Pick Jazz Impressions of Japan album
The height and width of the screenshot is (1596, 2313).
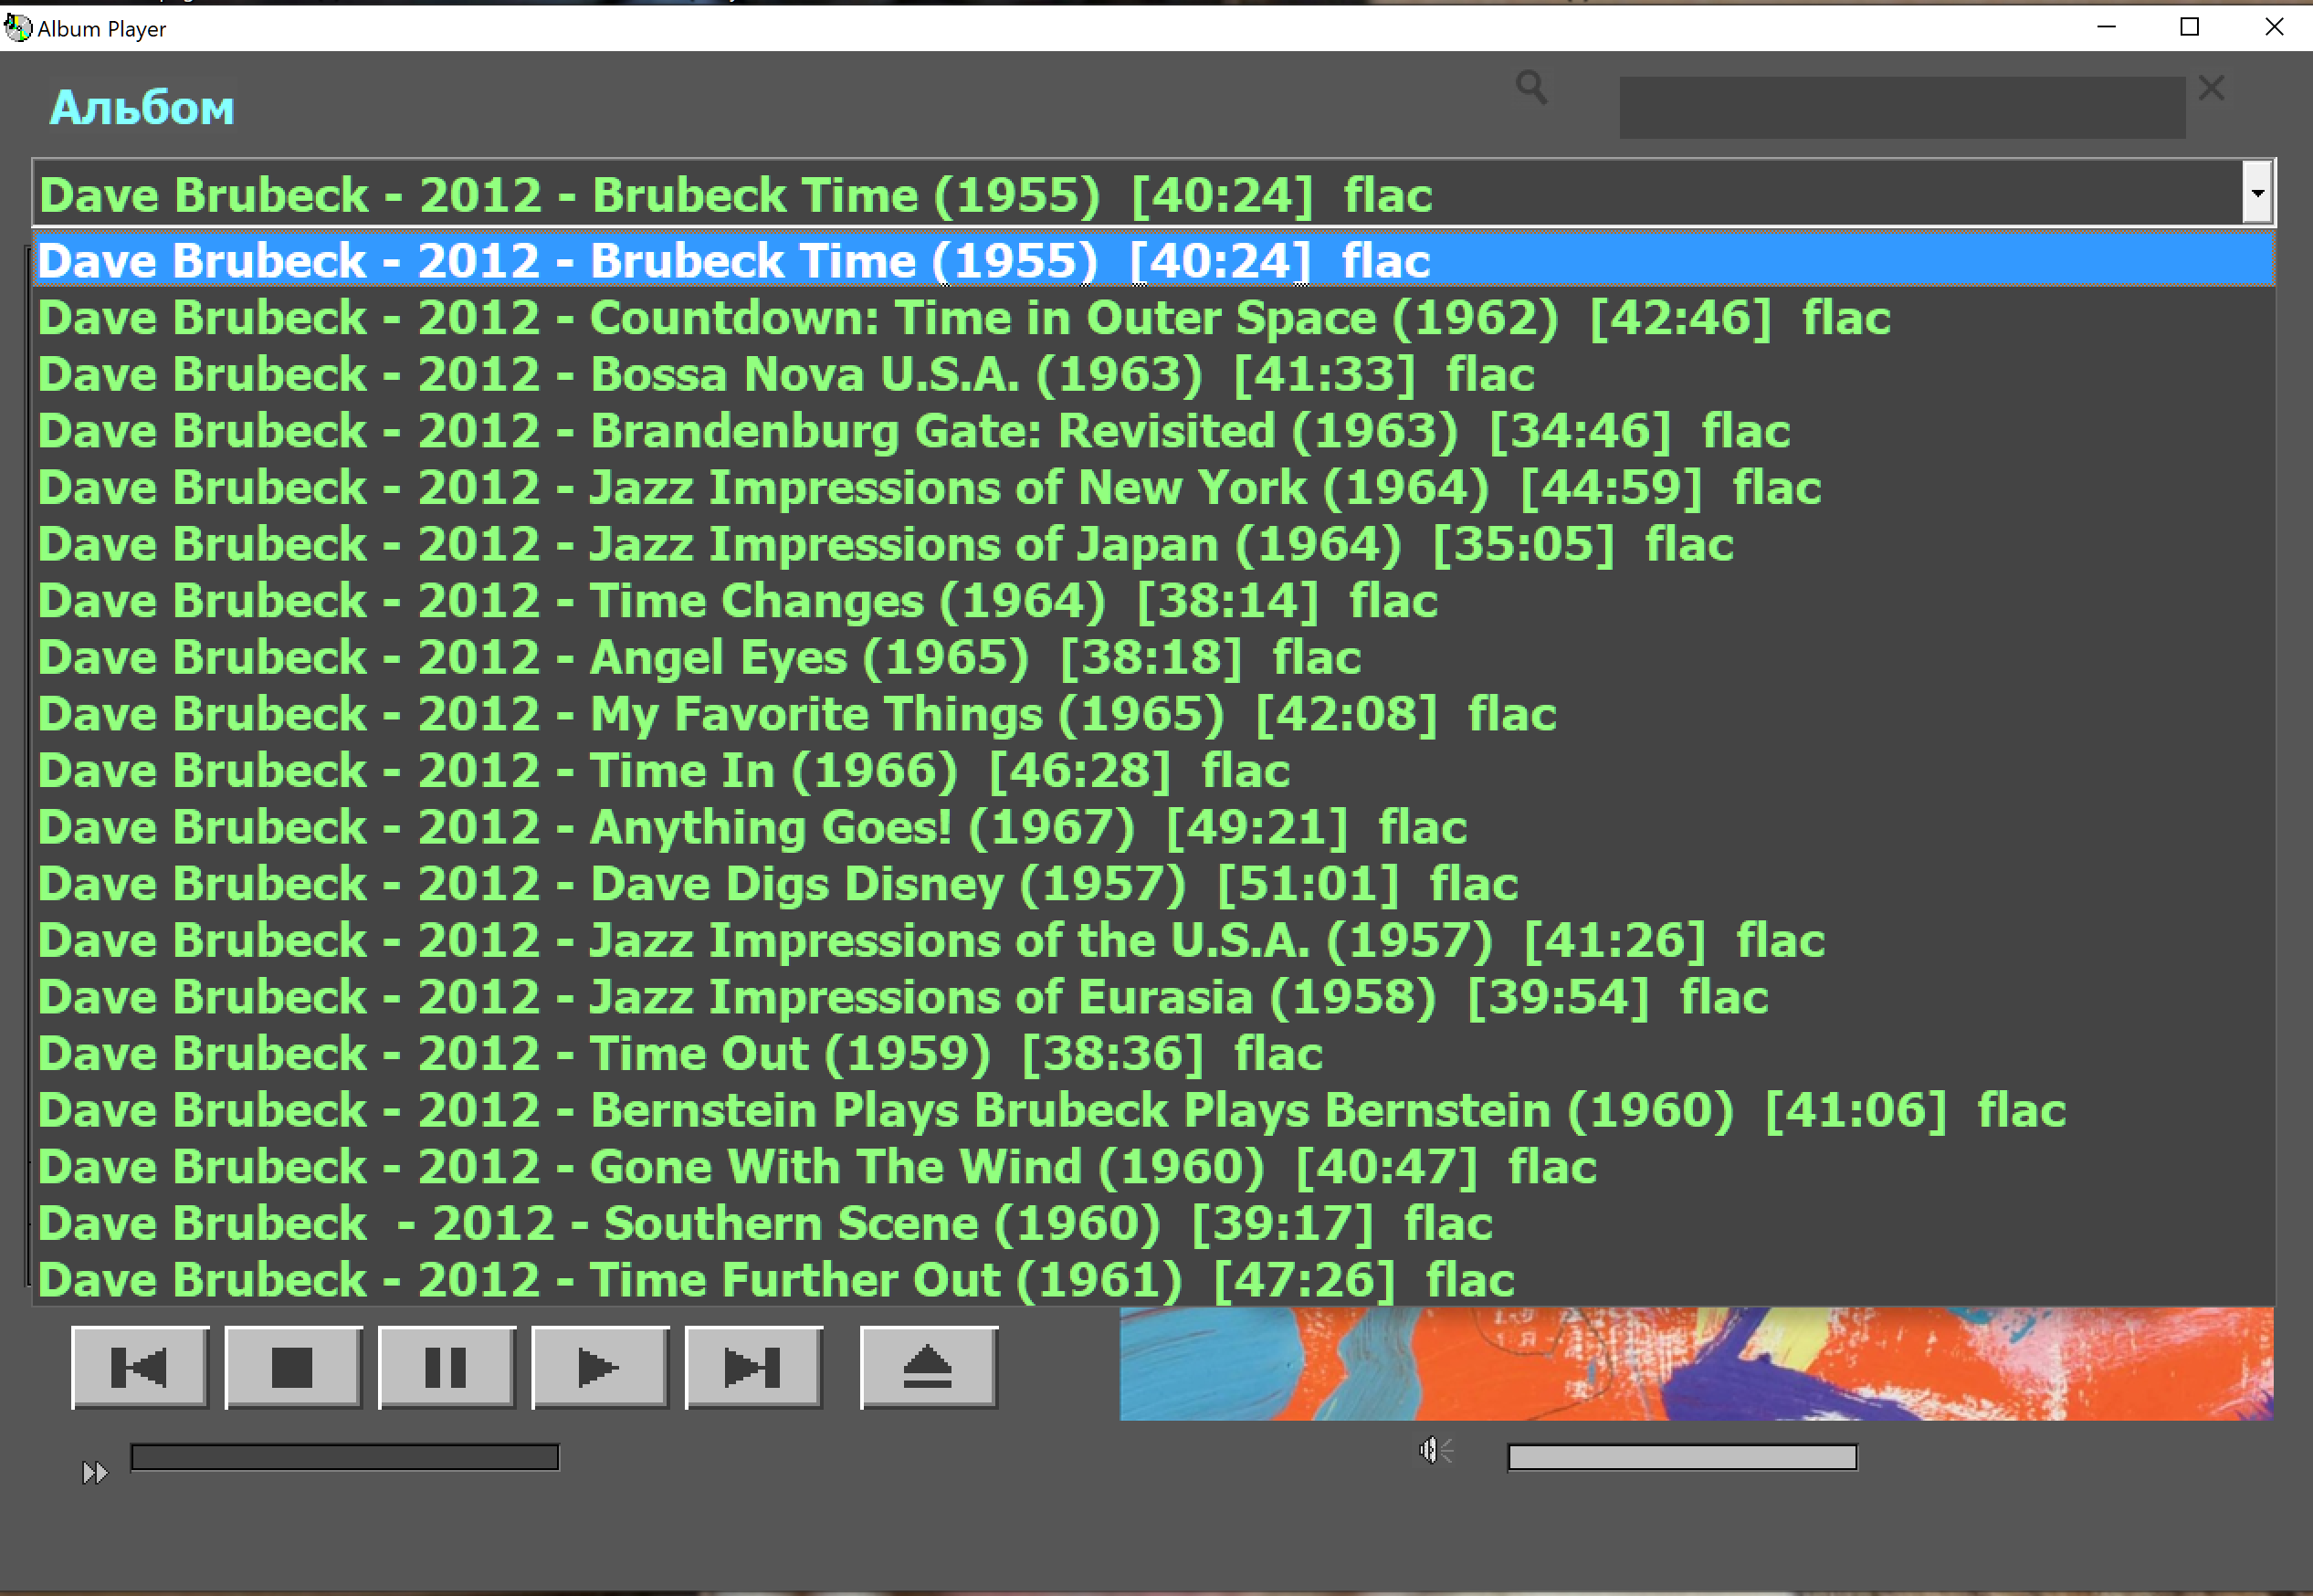tap(885, 545)
